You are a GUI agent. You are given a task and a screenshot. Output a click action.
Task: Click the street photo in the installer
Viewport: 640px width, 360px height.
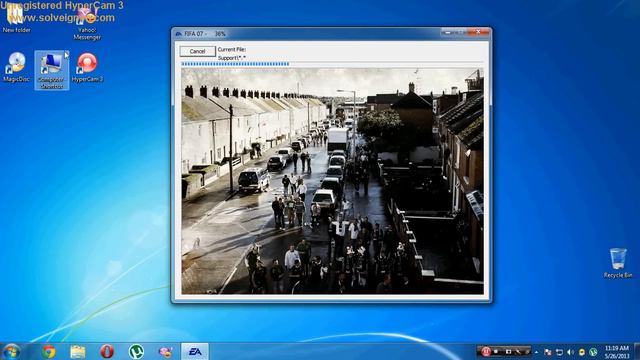(x=332, y=181)
